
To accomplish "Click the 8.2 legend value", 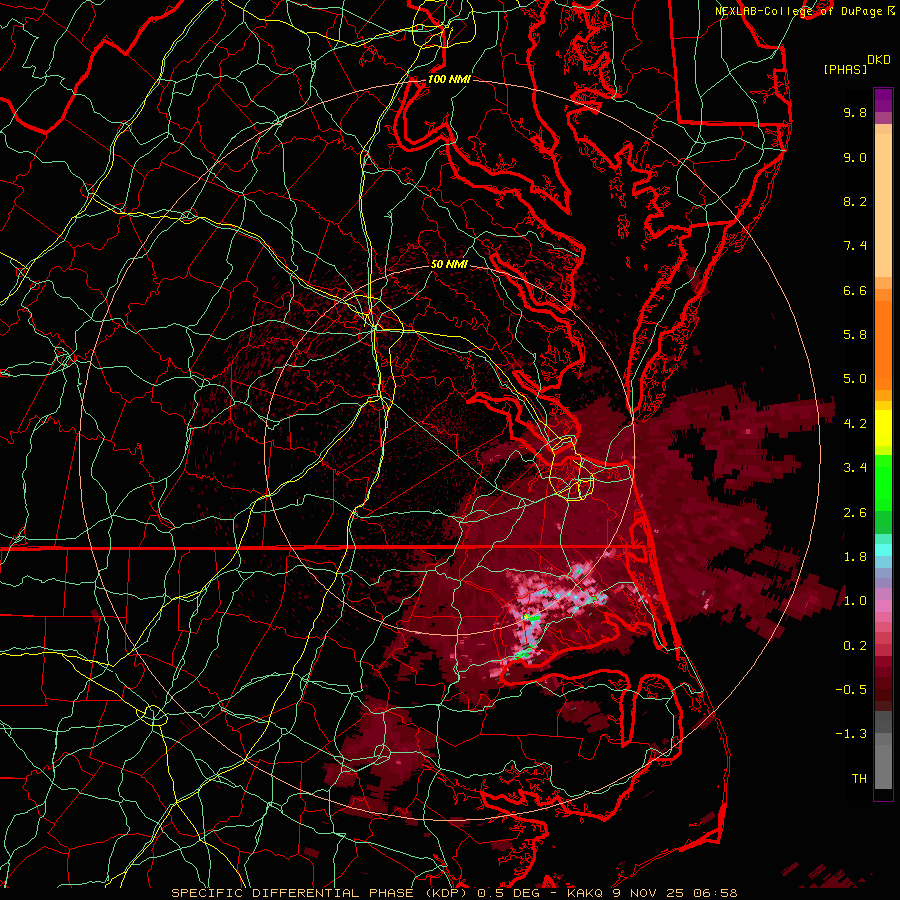I will 855,201.
